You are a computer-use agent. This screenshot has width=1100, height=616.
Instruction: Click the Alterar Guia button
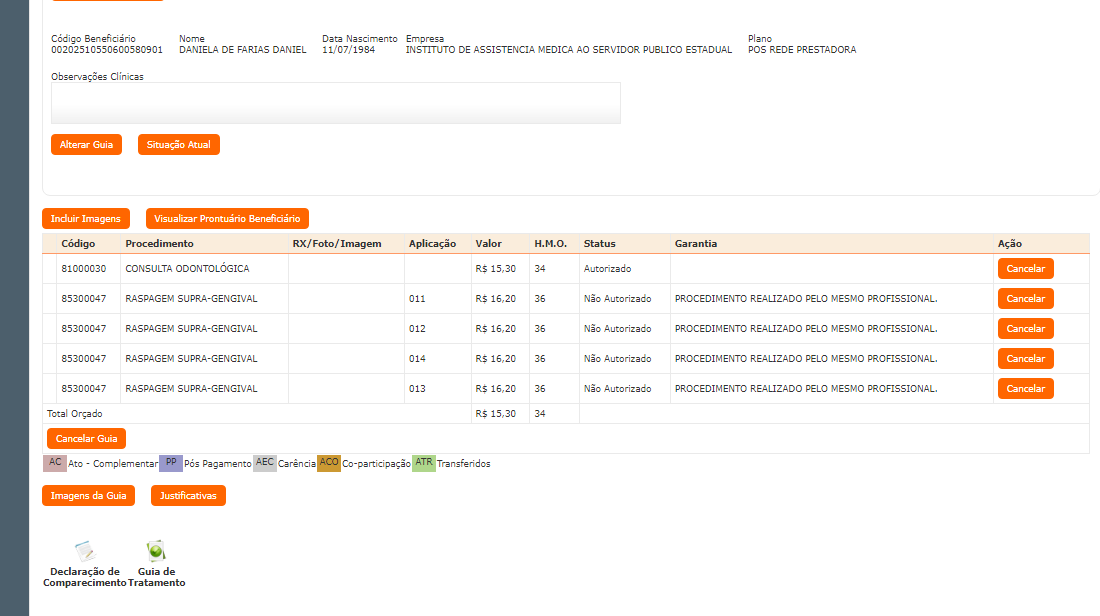click(86, 145)
